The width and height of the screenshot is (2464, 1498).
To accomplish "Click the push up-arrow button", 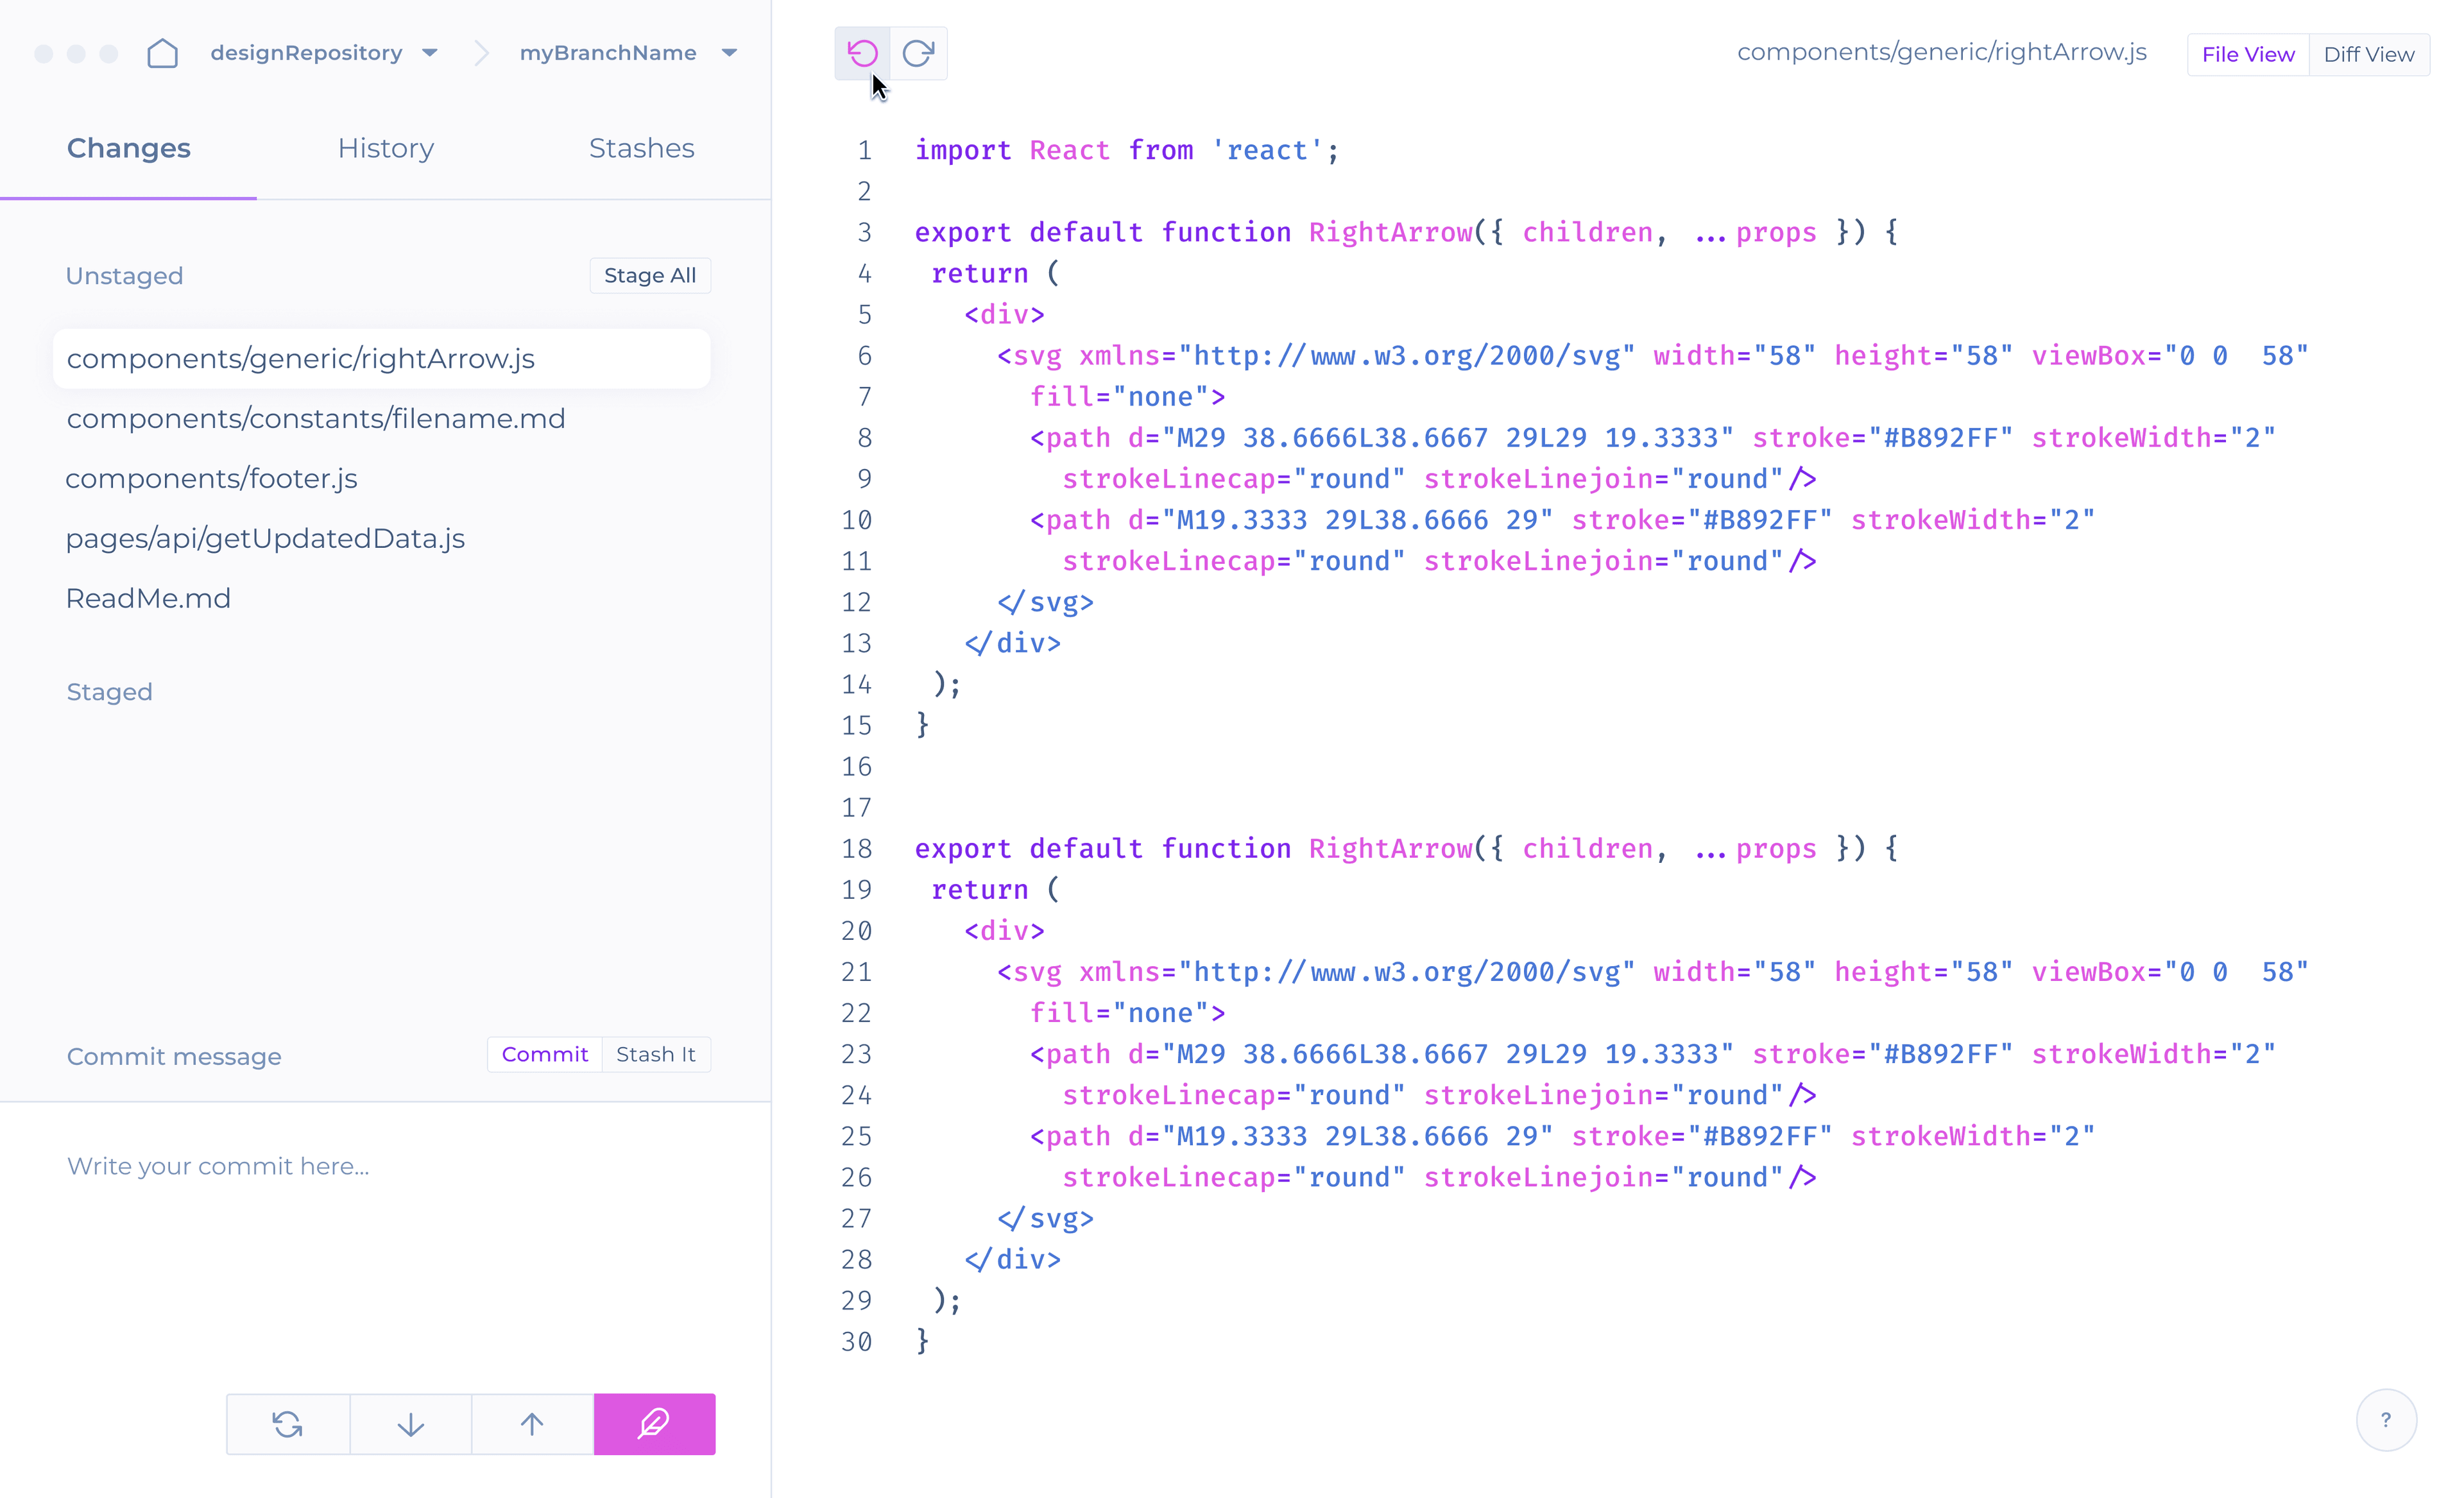I will click(532, 1423).
